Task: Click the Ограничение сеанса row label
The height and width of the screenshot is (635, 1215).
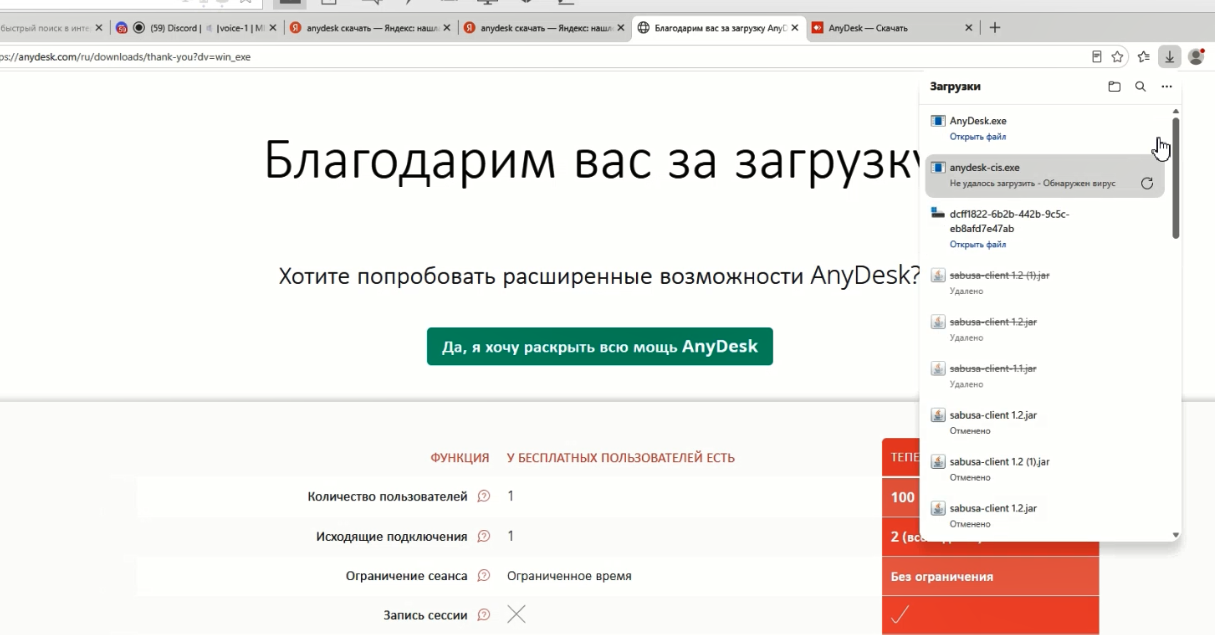Action: click(406, 576)
